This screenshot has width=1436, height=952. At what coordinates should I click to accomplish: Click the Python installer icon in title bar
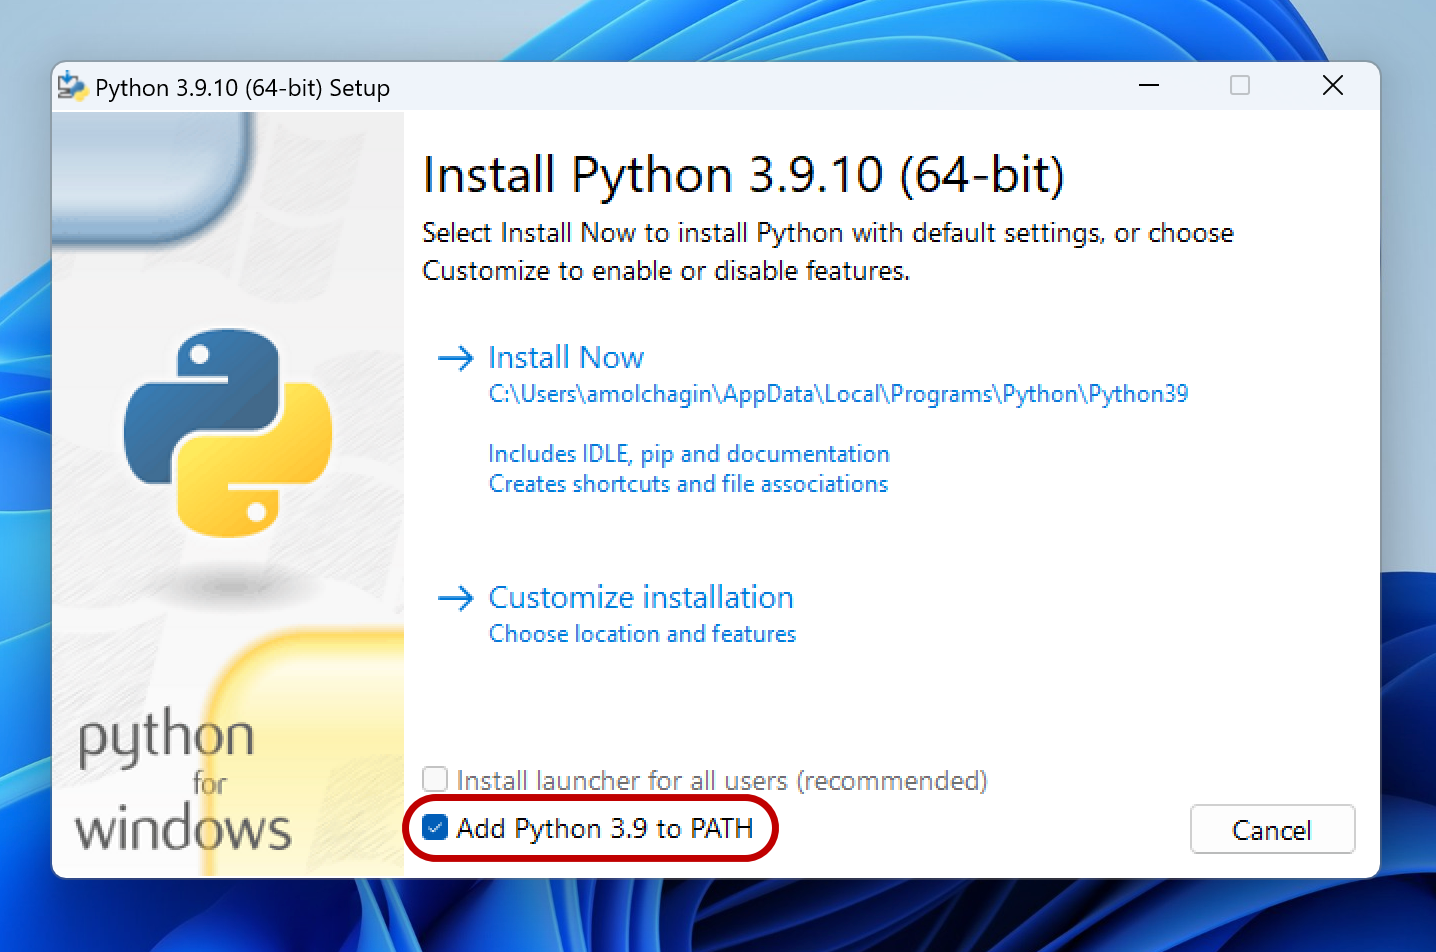(72, 87)
